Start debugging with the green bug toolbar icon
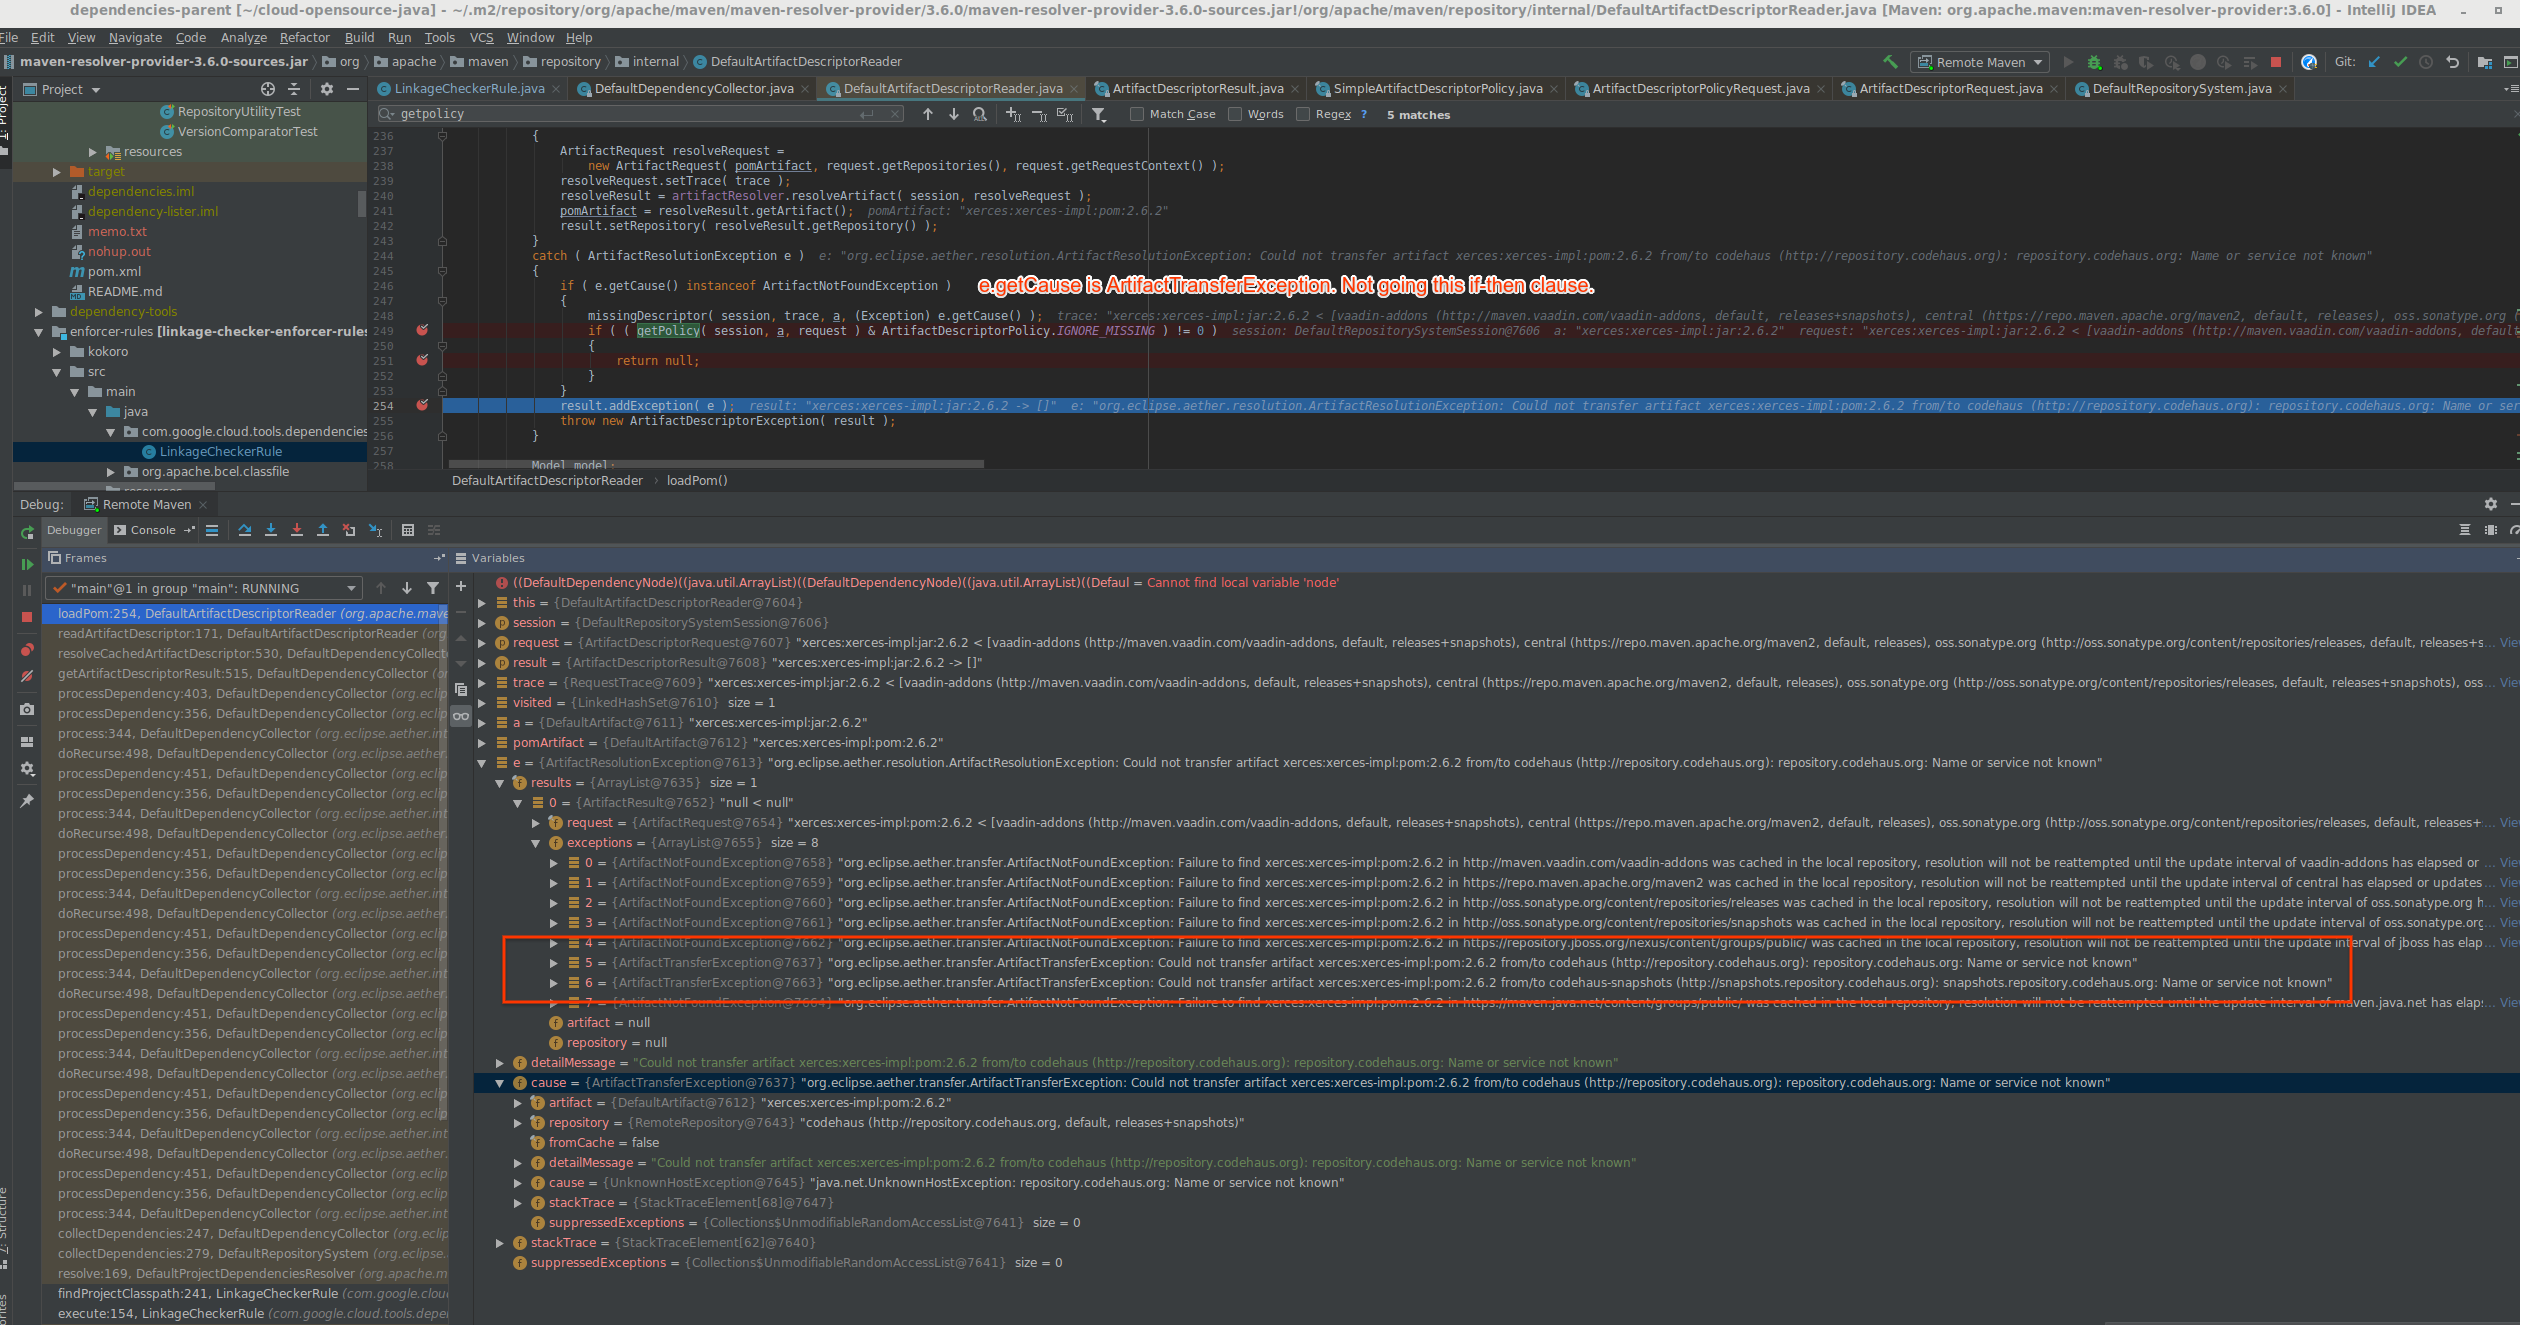The image size is (2521, 1326). point(2095,62)
